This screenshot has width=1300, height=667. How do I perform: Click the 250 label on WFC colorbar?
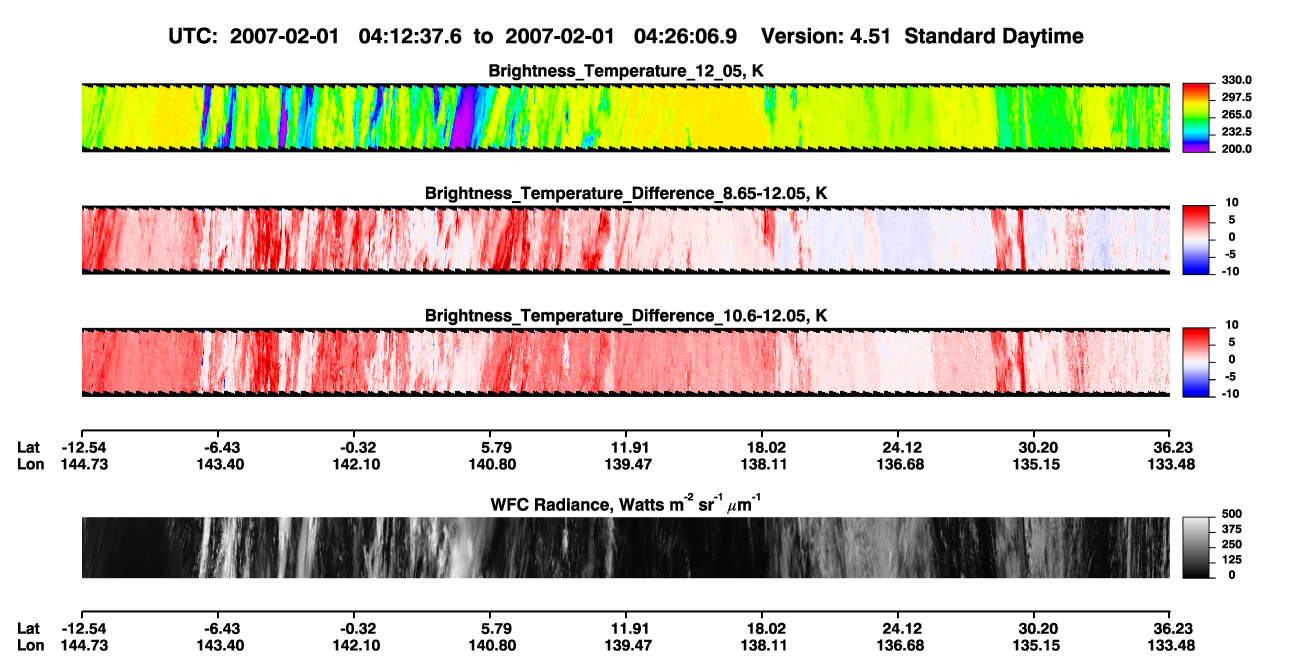point(1233,543)
